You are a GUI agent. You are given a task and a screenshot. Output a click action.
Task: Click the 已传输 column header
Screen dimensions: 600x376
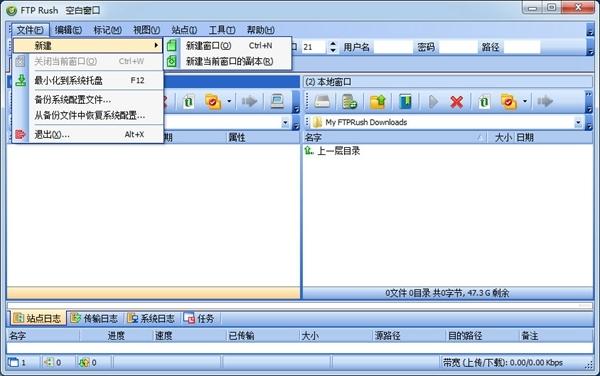tap(262, 336)
